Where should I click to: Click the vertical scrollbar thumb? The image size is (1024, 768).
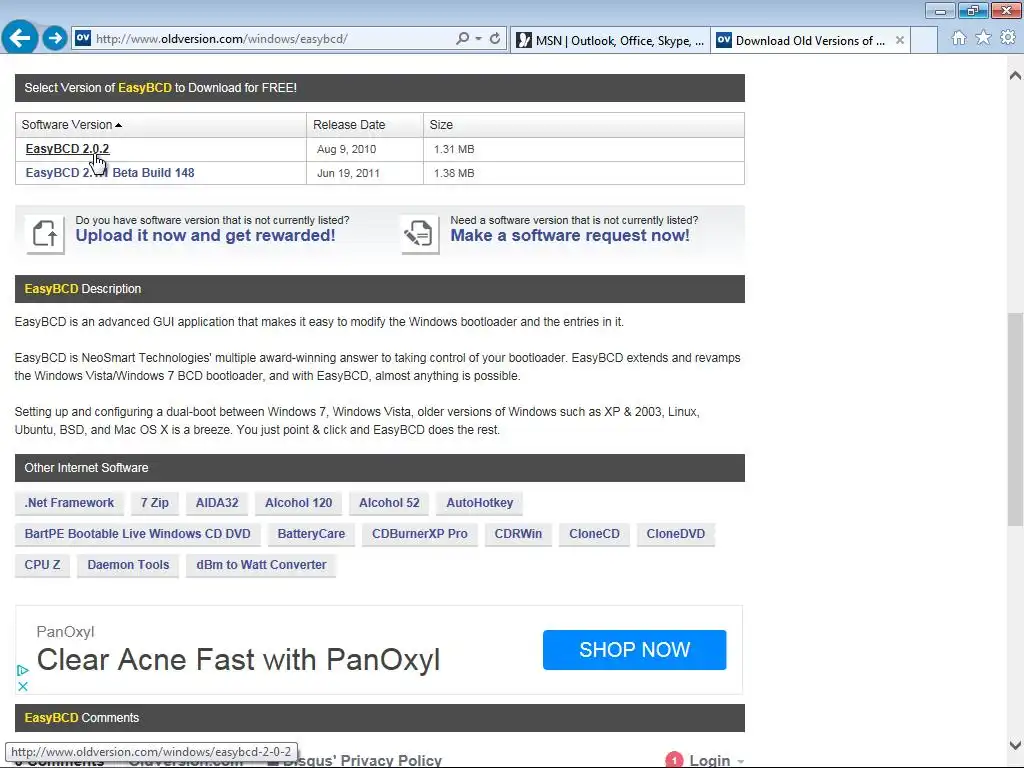pos(1015,419)
